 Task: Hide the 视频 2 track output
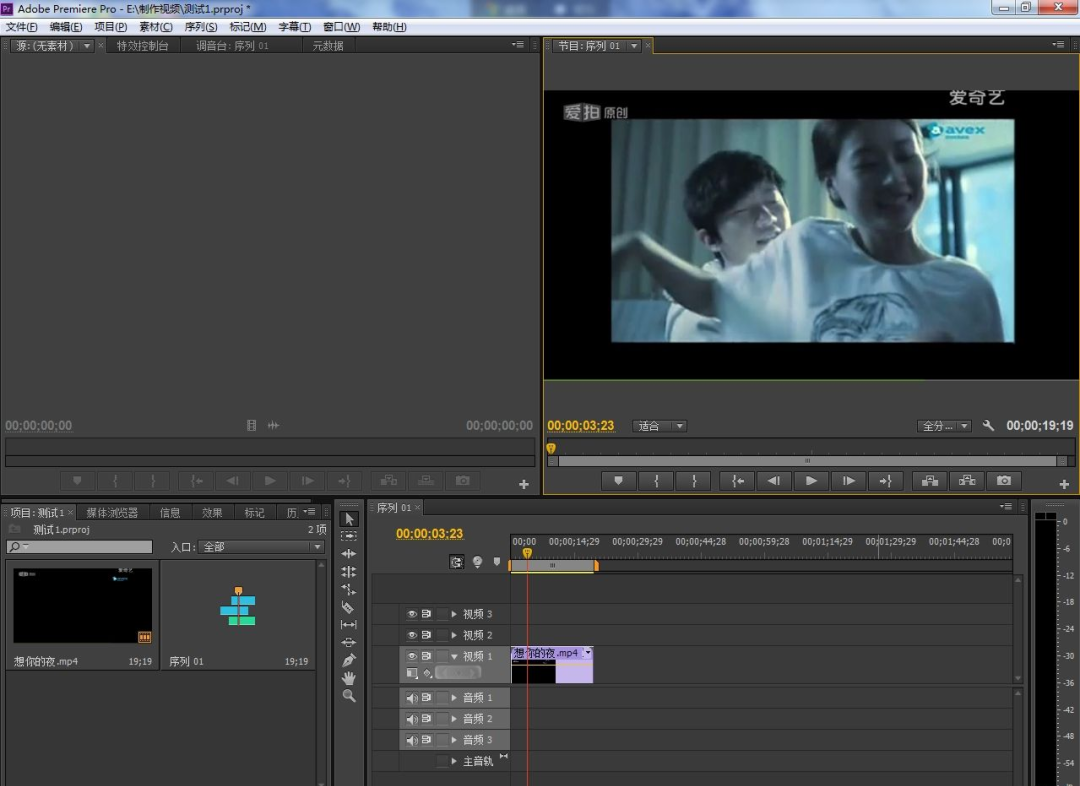click(412, 634)
